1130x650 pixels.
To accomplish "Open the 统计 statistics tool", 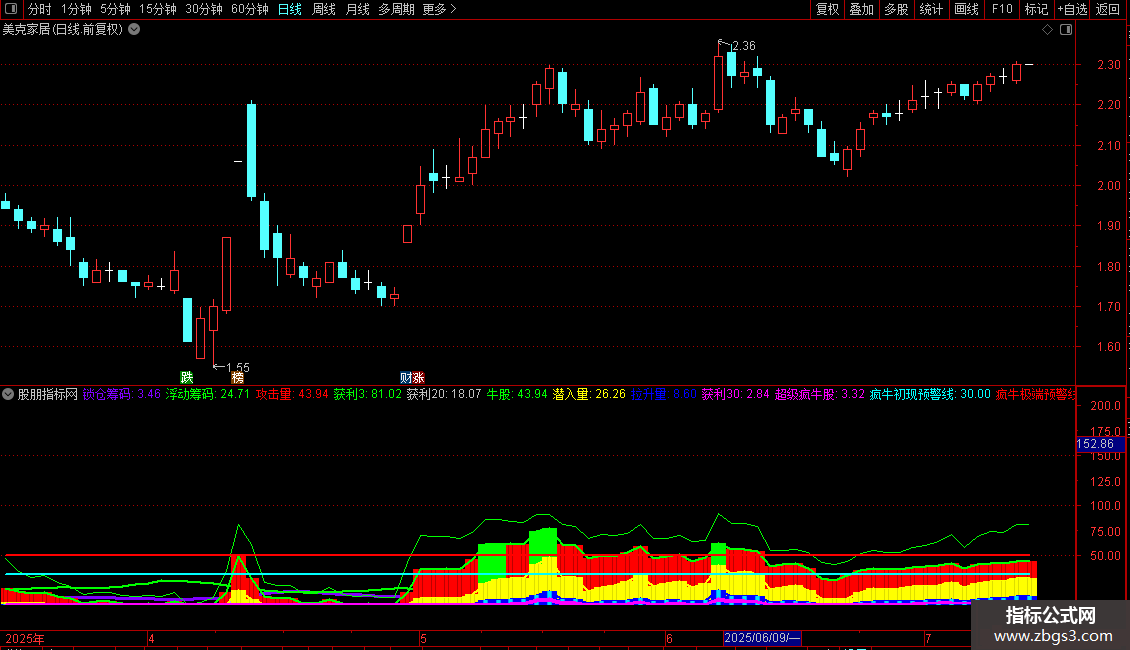I will click(930, 9).
